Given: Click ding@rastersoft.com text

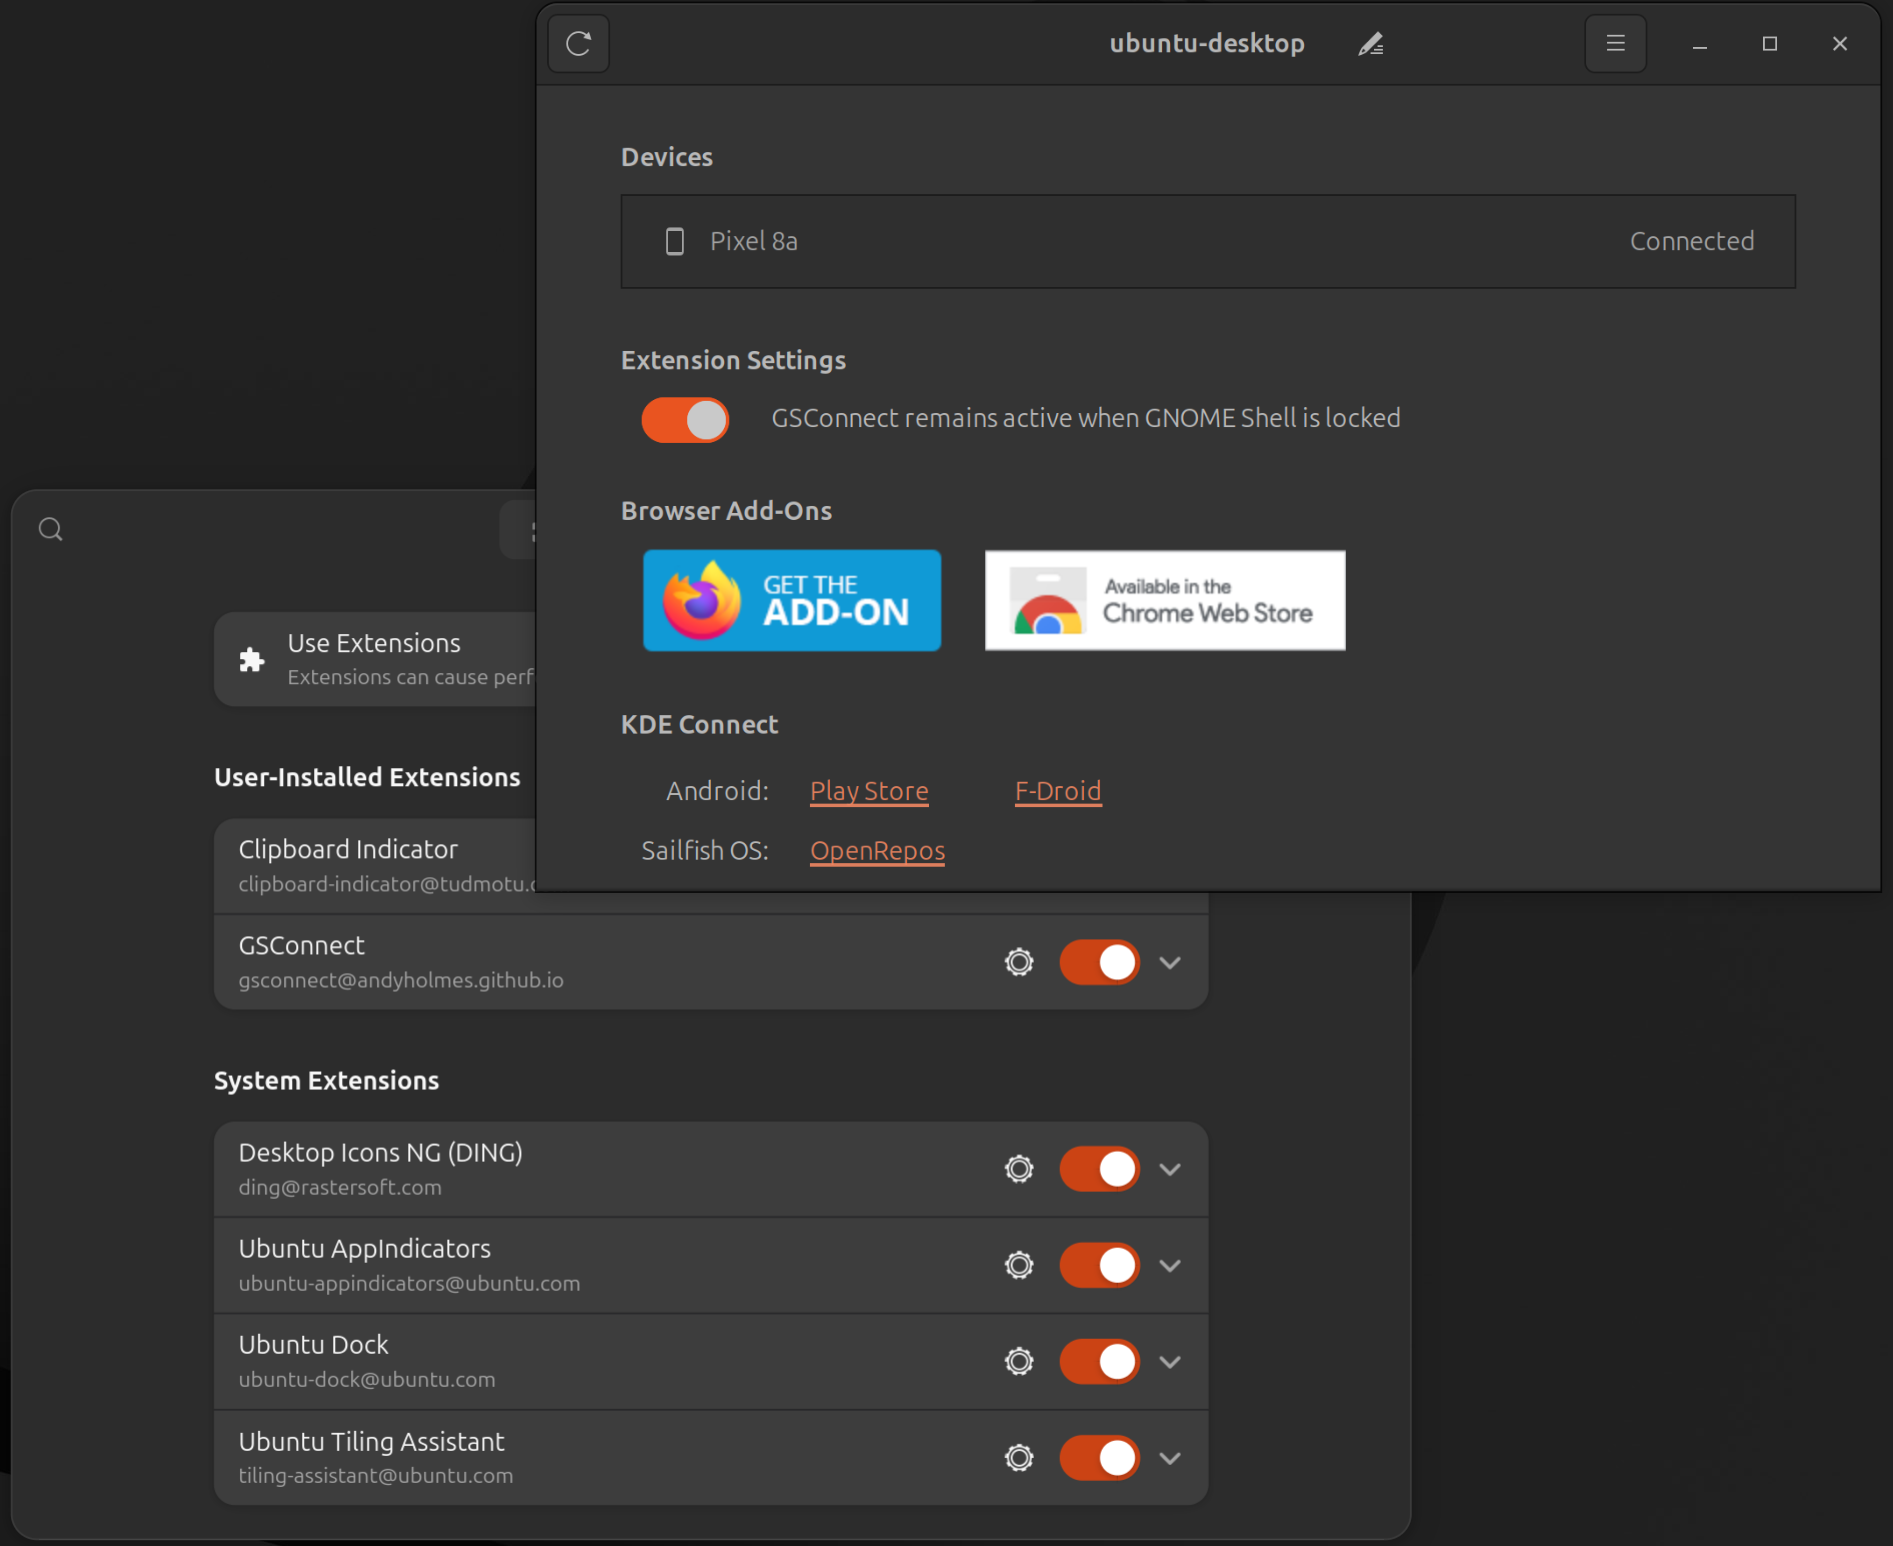Looking at the screenshot, I should coord(340,1187).
